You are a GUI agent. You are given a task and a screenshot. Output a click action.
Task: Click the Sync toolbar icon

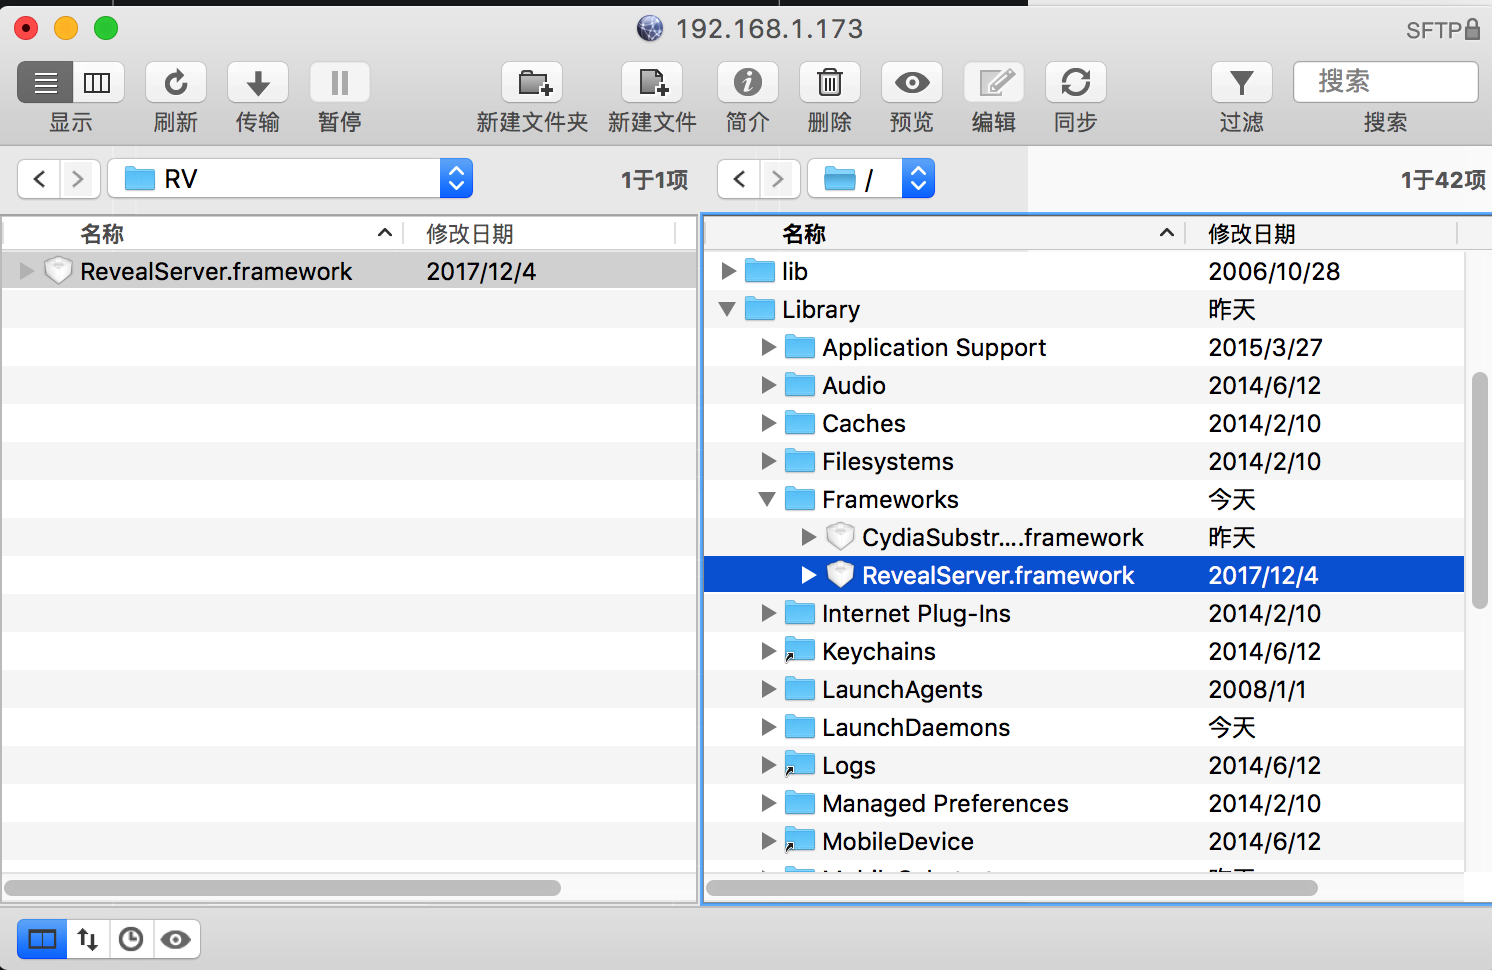click(x=1076, y=82)
